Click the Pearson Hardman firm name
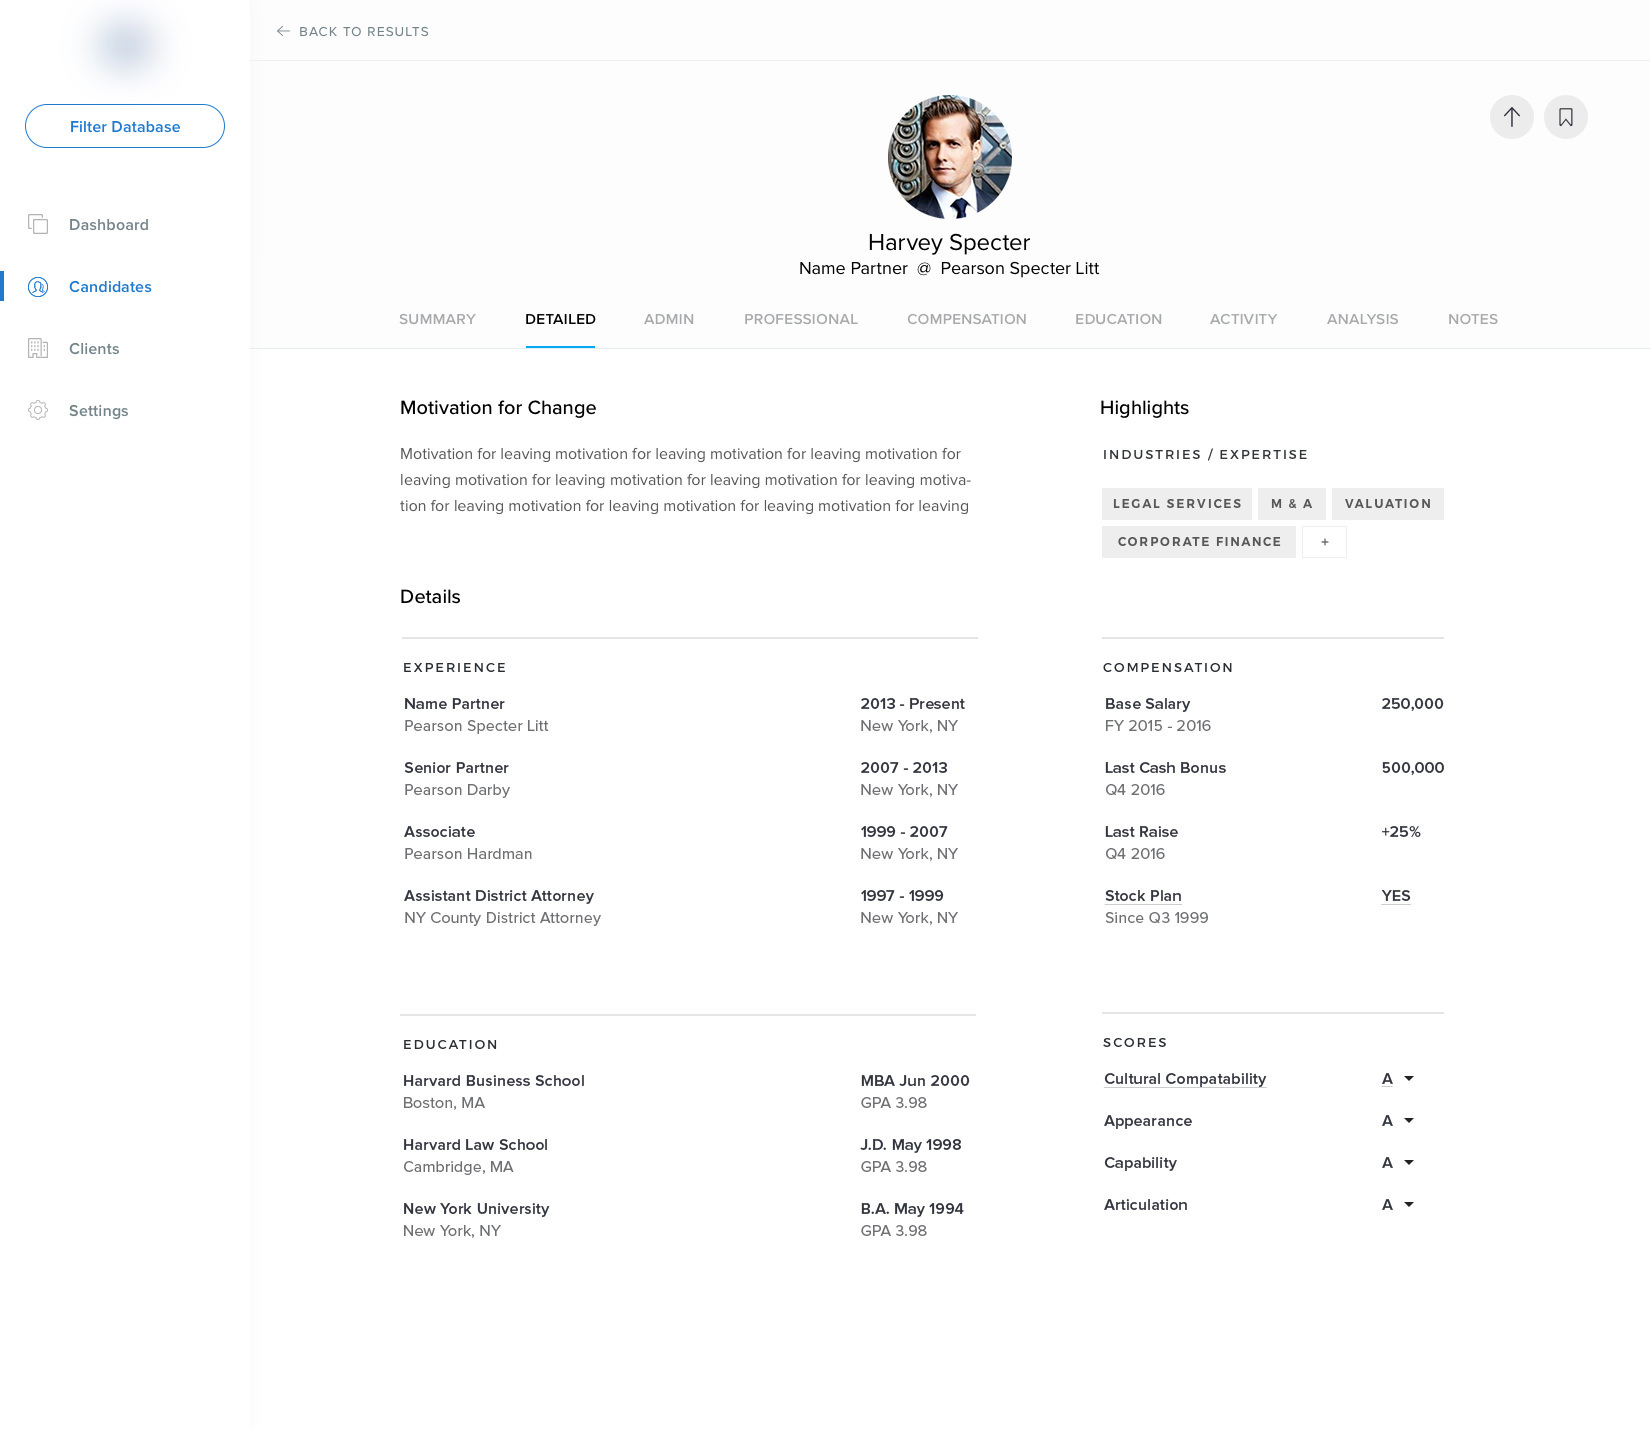 468,854
